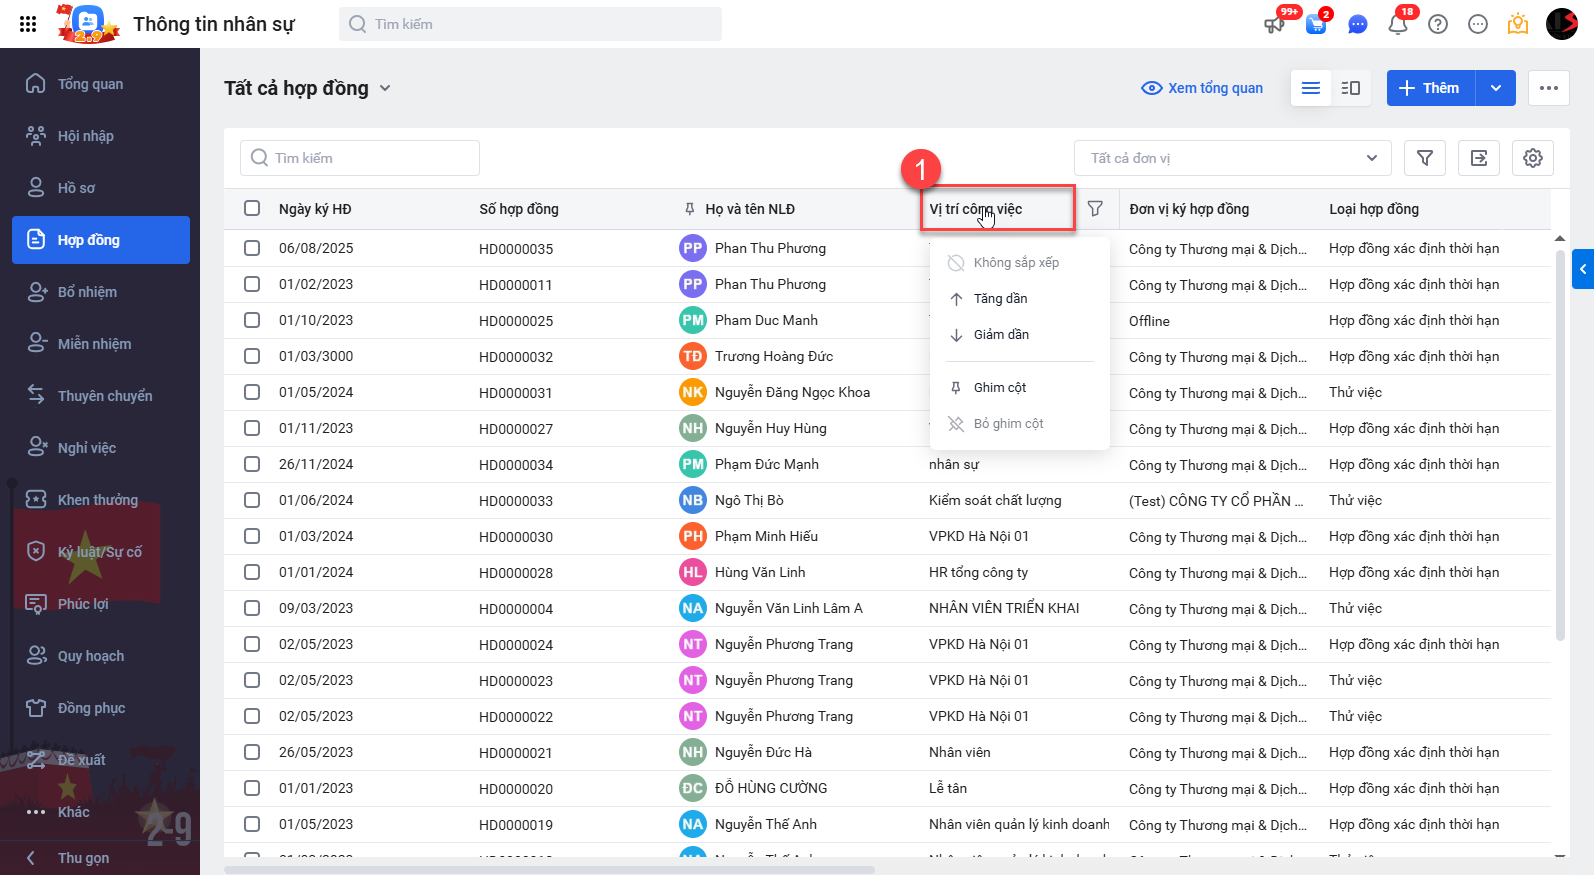Screen dimensions: 1594x875
Task: Open the apps grid launcher icon
Action: pyautogui.click(x=28, y=24)
